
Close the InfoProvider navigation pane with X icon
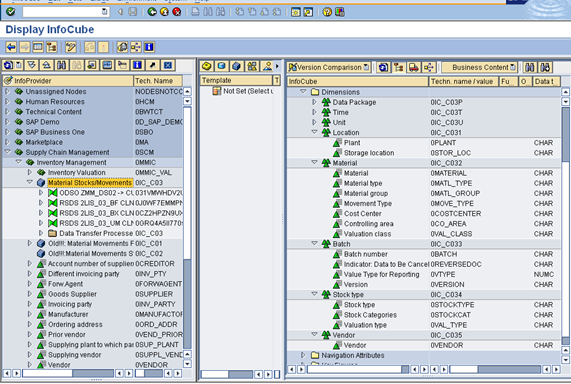pyautogui.click(x=168, y=65)
